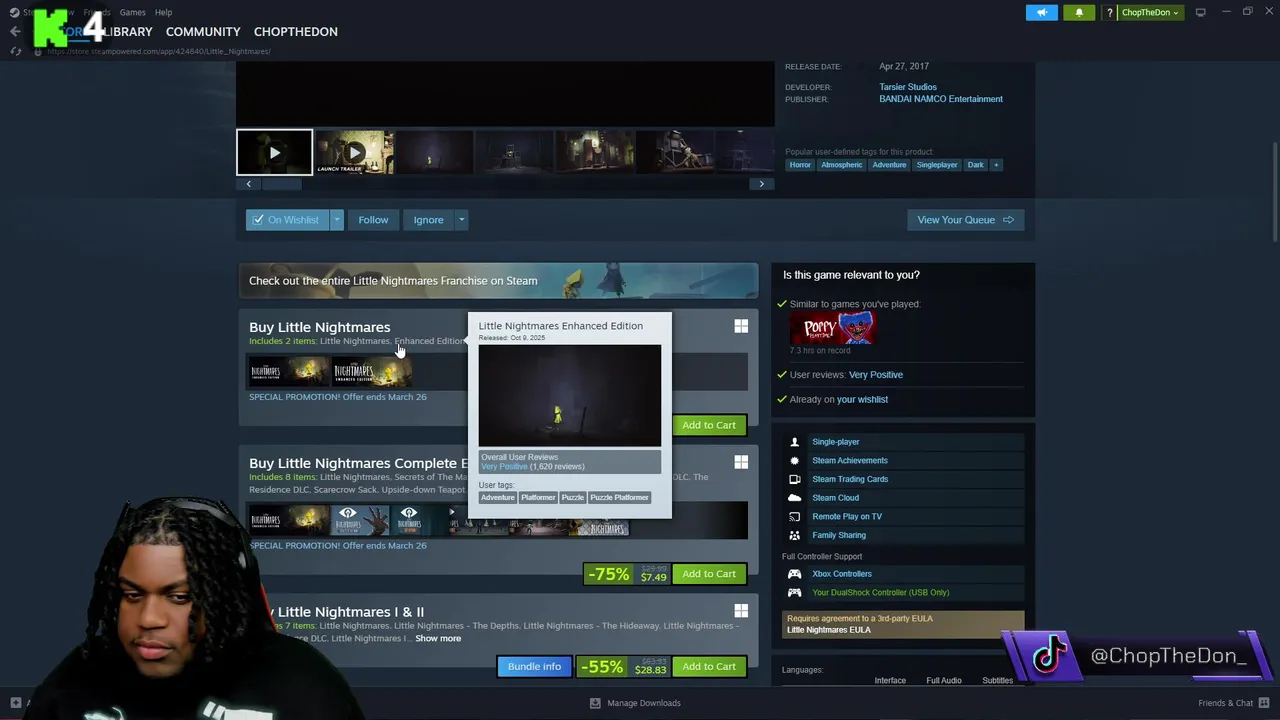The height and width of the screenshot is (720, 1280).
Task: Open the CHOPTHEDON profile tab
Action: click(x=295, y=32)
